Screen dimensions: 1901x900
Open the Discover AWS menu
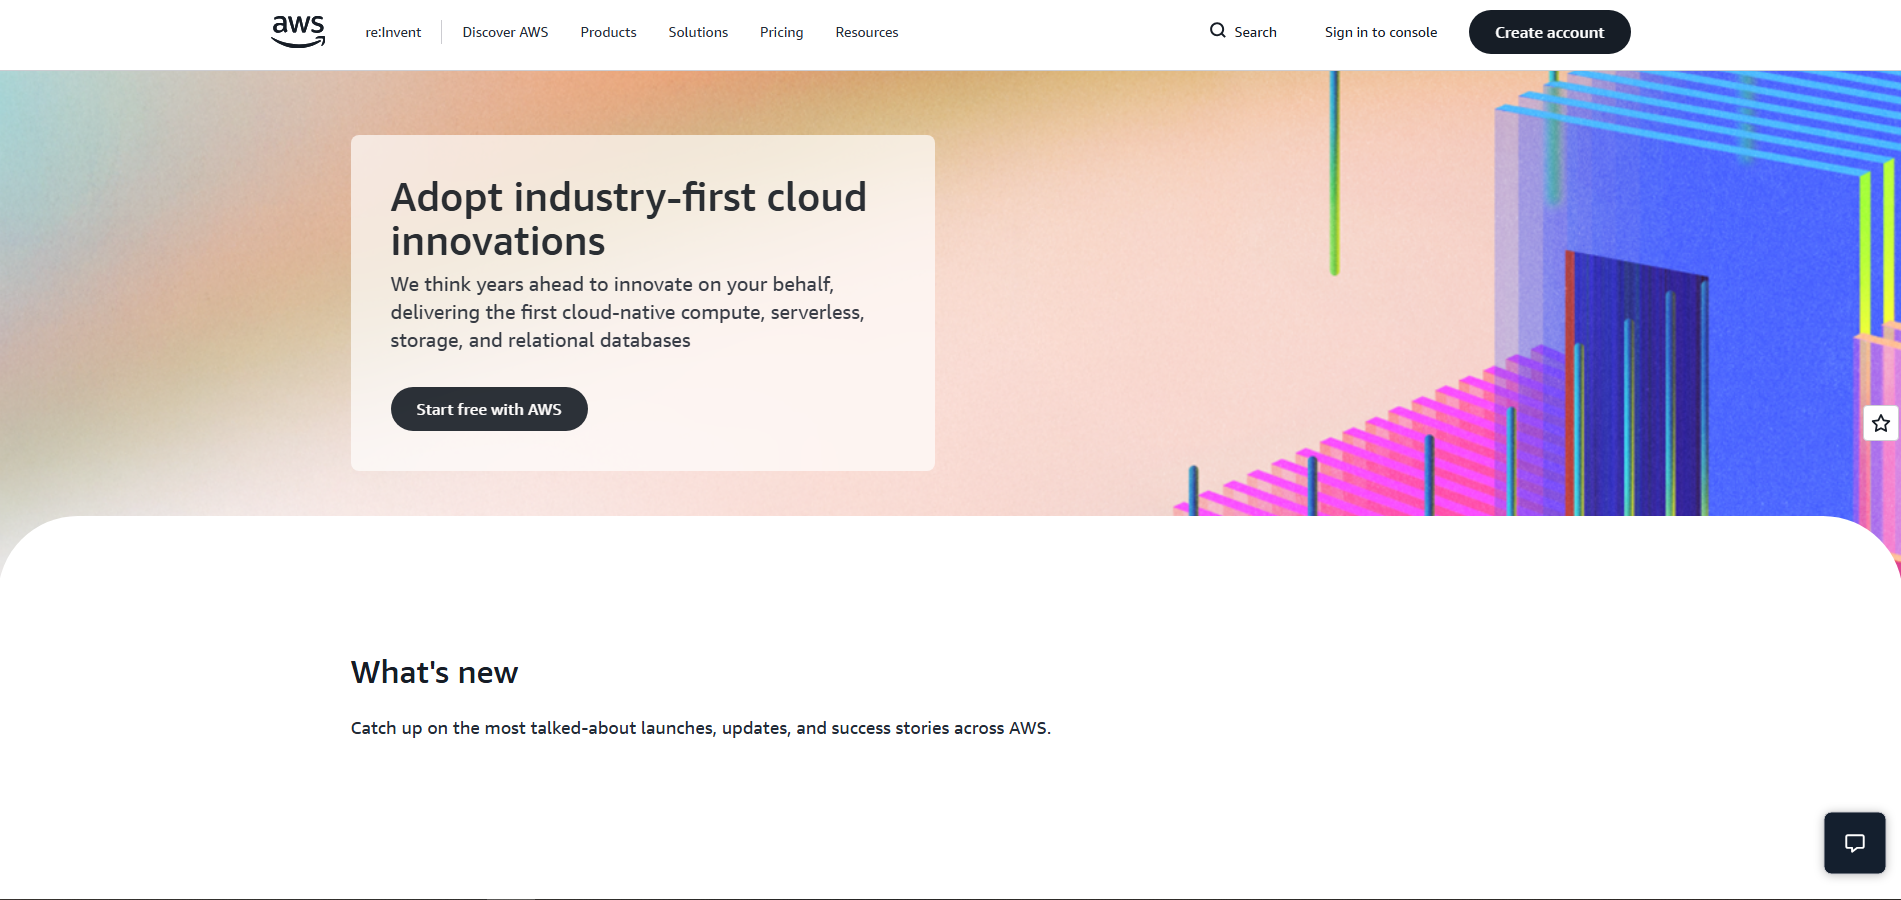505,32
